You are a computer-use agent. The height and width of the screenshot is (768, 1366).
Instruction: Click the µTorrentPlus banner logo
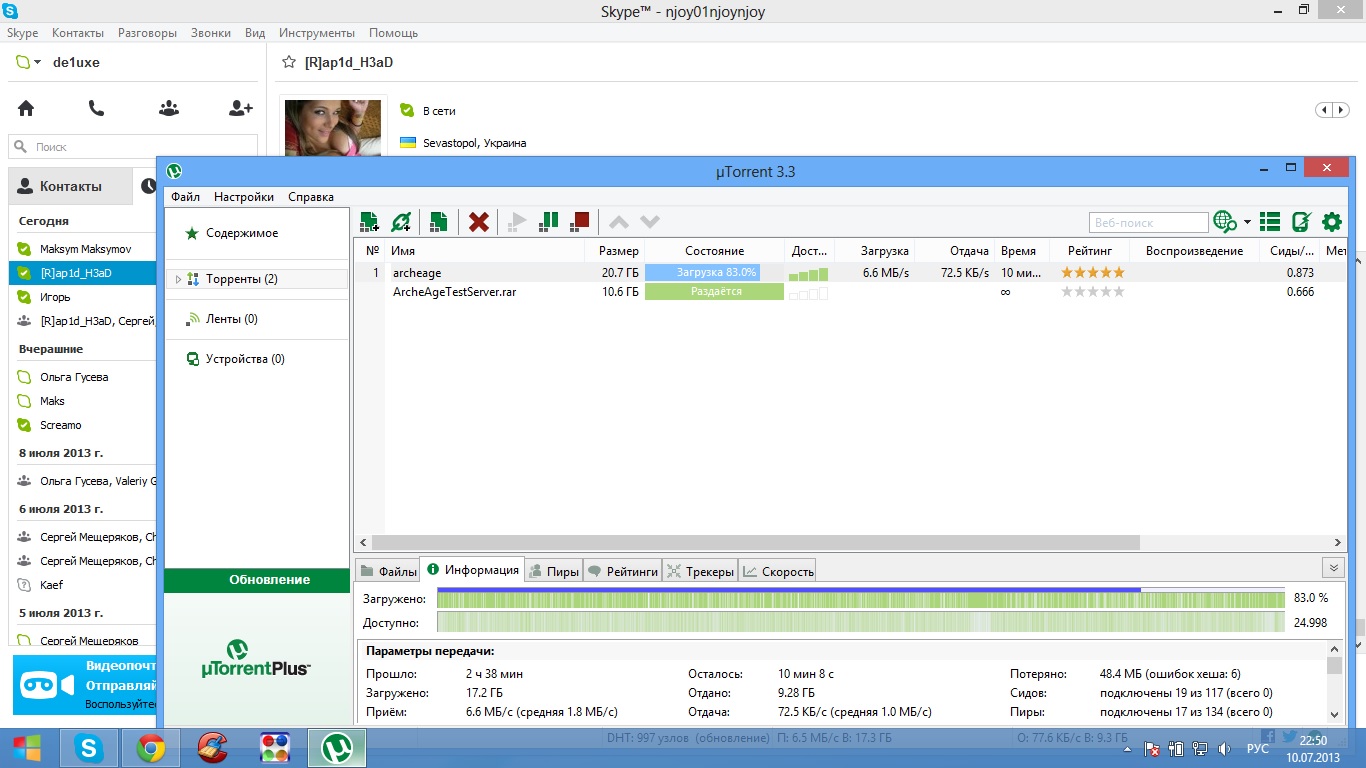pyautogui.click(x=256, y=658)
